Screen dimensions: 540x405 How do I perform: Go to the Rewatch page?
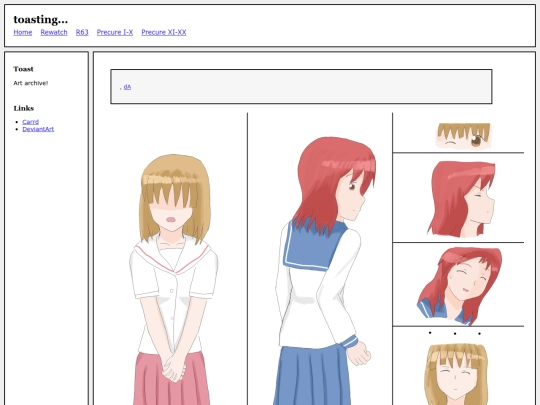[54, 32]
